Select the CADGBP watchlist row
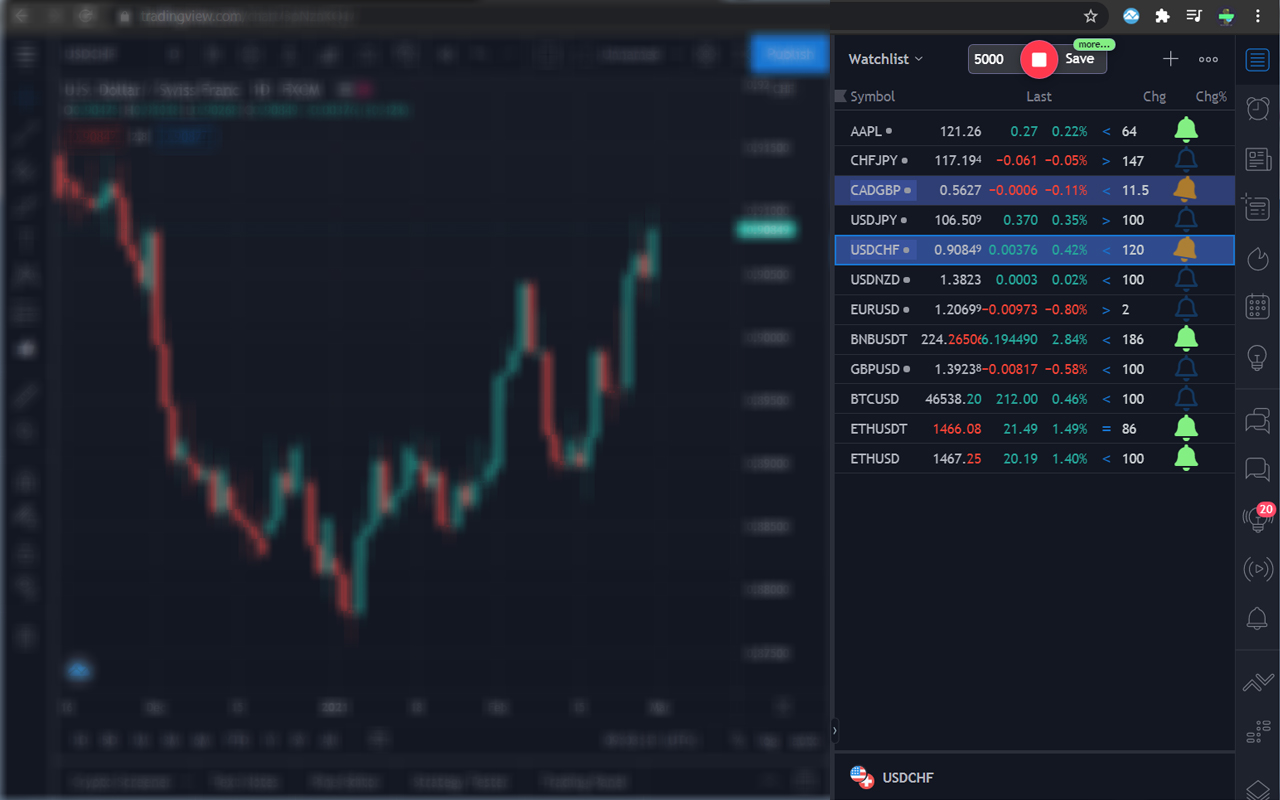Viewport: 1280px width, 800px height. pyautogui.click(x=1034, y=190)
